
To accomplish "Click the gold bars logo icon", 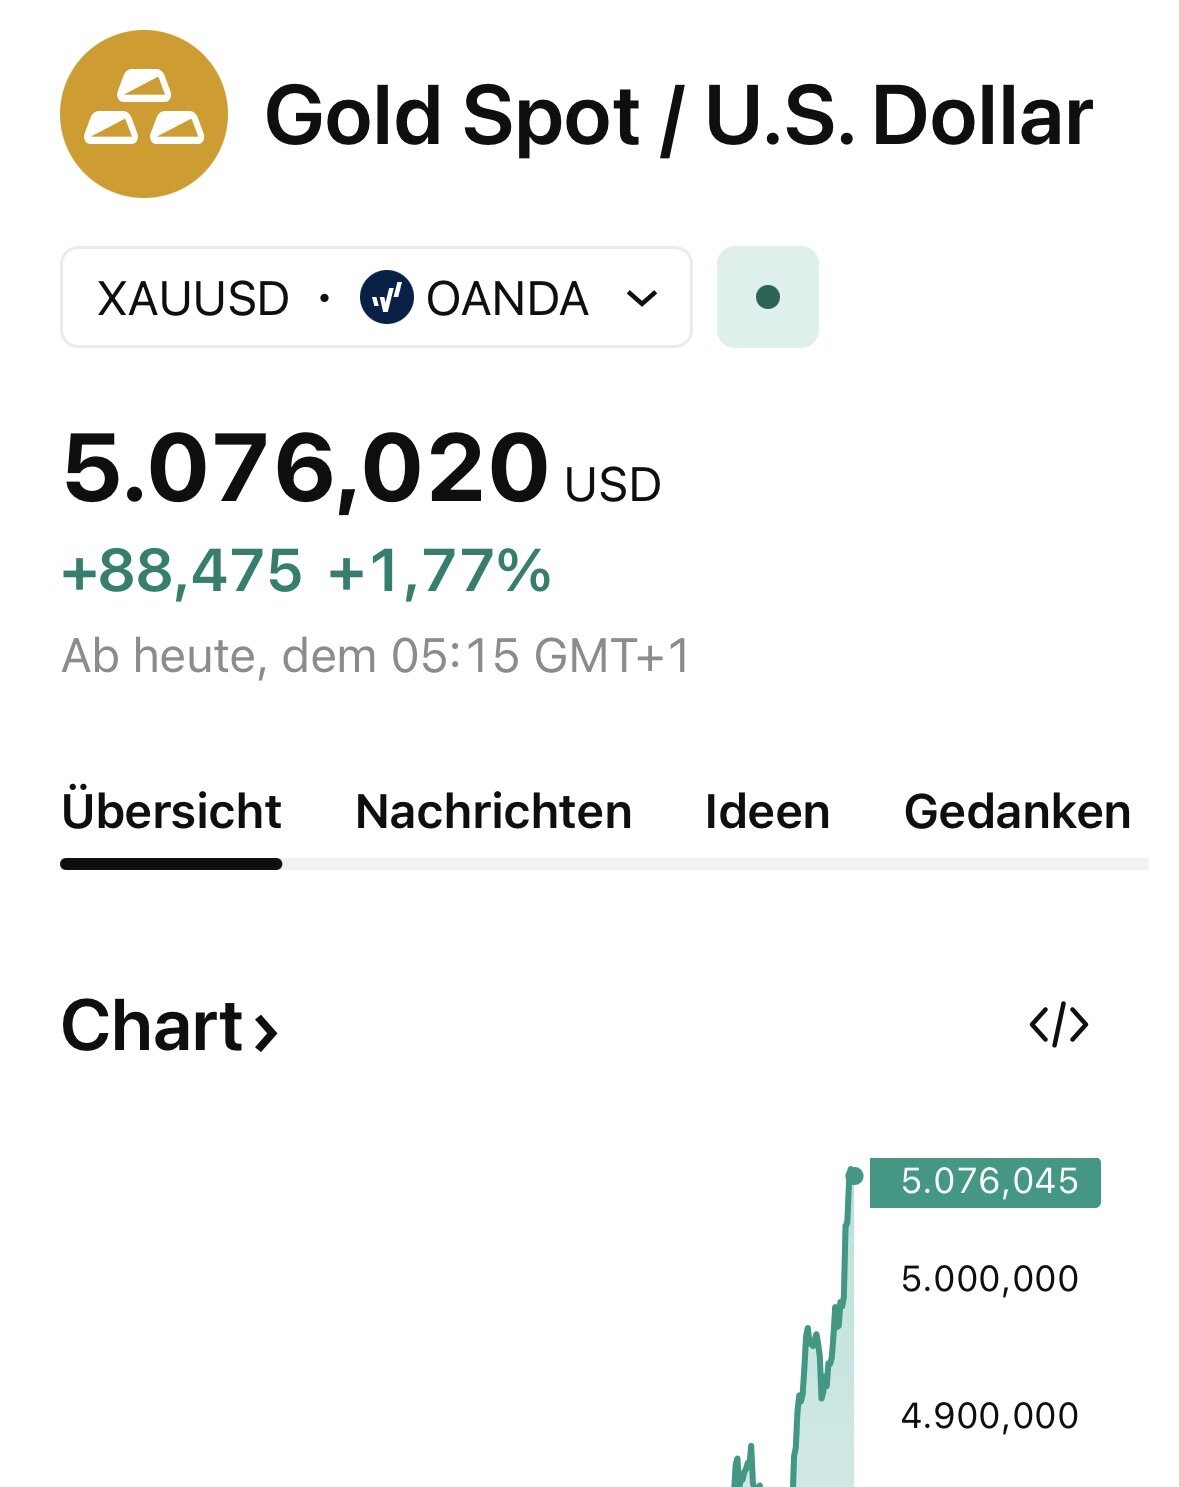I will click(x=144, y=114).
